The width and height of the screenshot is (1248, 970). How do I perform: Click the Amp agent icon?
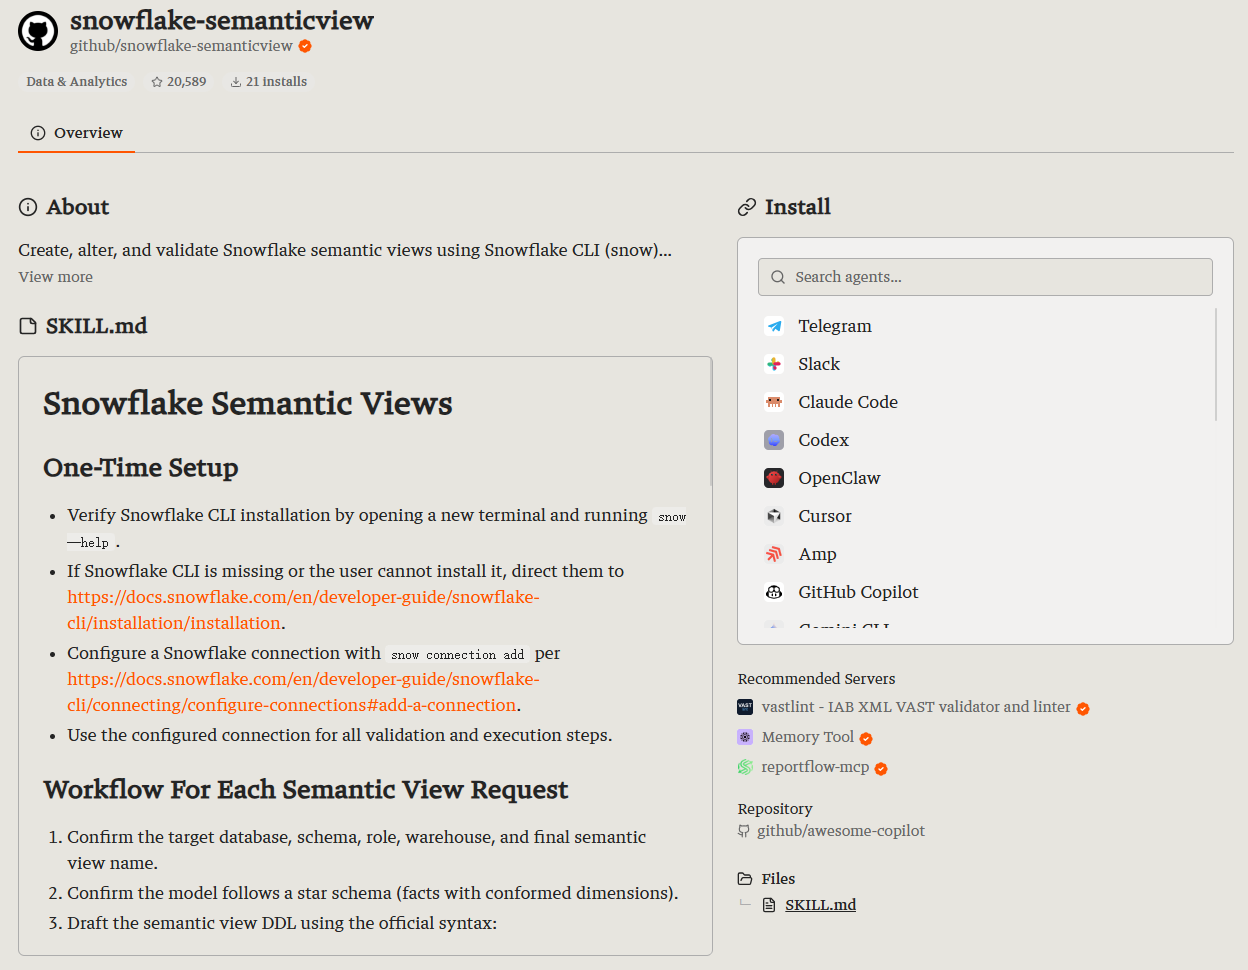pos(774,554)
